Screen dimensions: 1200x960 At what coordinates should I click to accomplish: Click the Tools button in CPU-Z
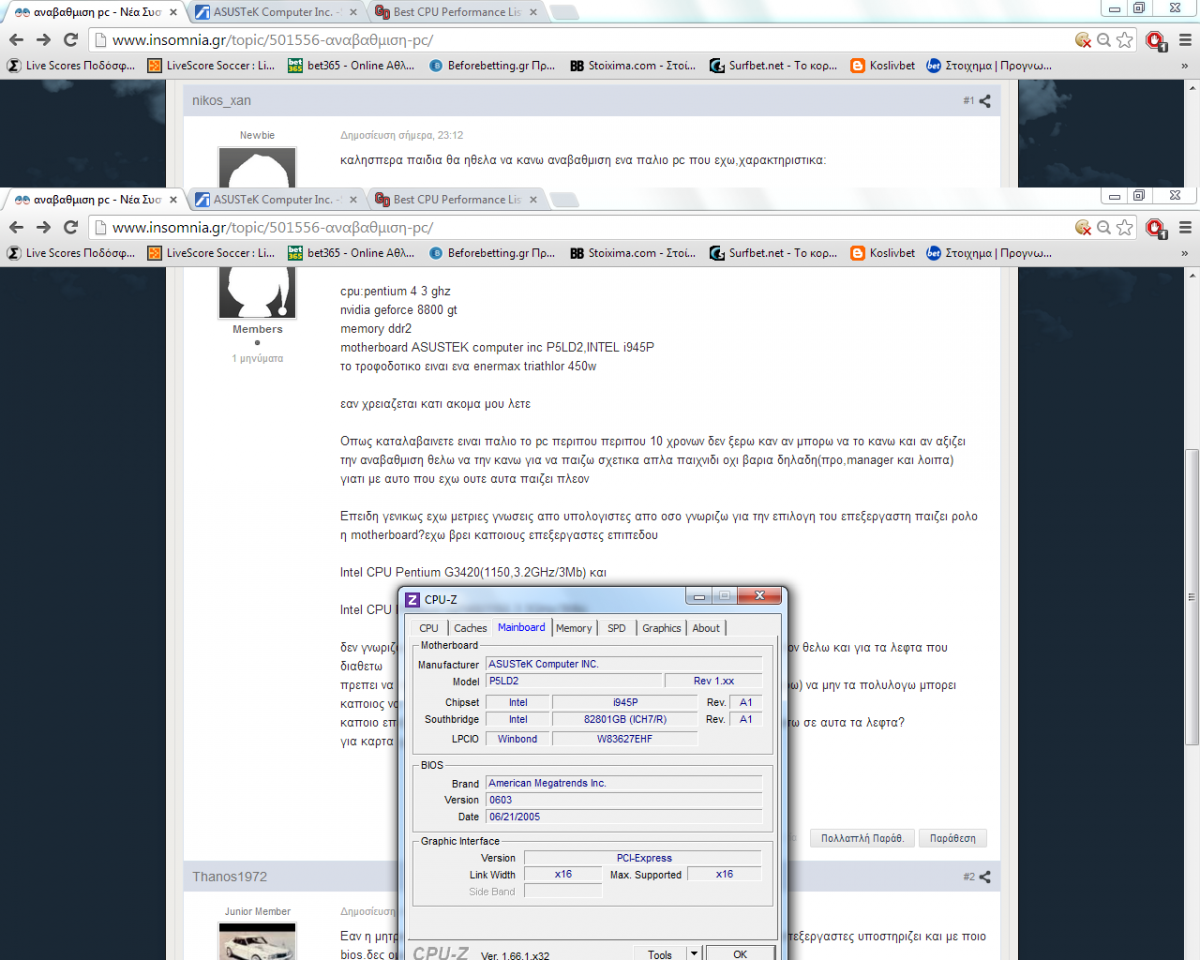[660, 954]
